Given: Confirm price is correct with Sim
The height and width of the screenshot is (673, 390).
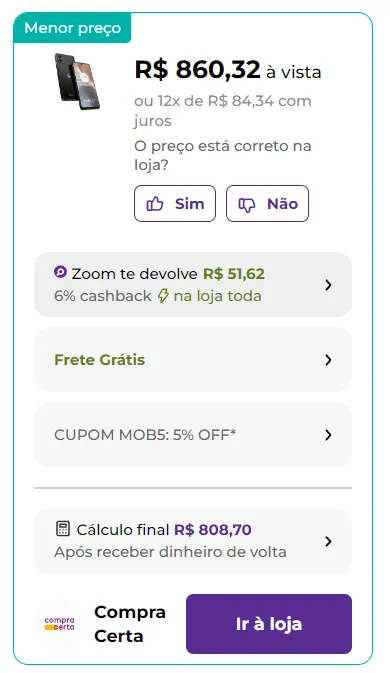Looking at the screenshot, I should [x=175, y=203].
